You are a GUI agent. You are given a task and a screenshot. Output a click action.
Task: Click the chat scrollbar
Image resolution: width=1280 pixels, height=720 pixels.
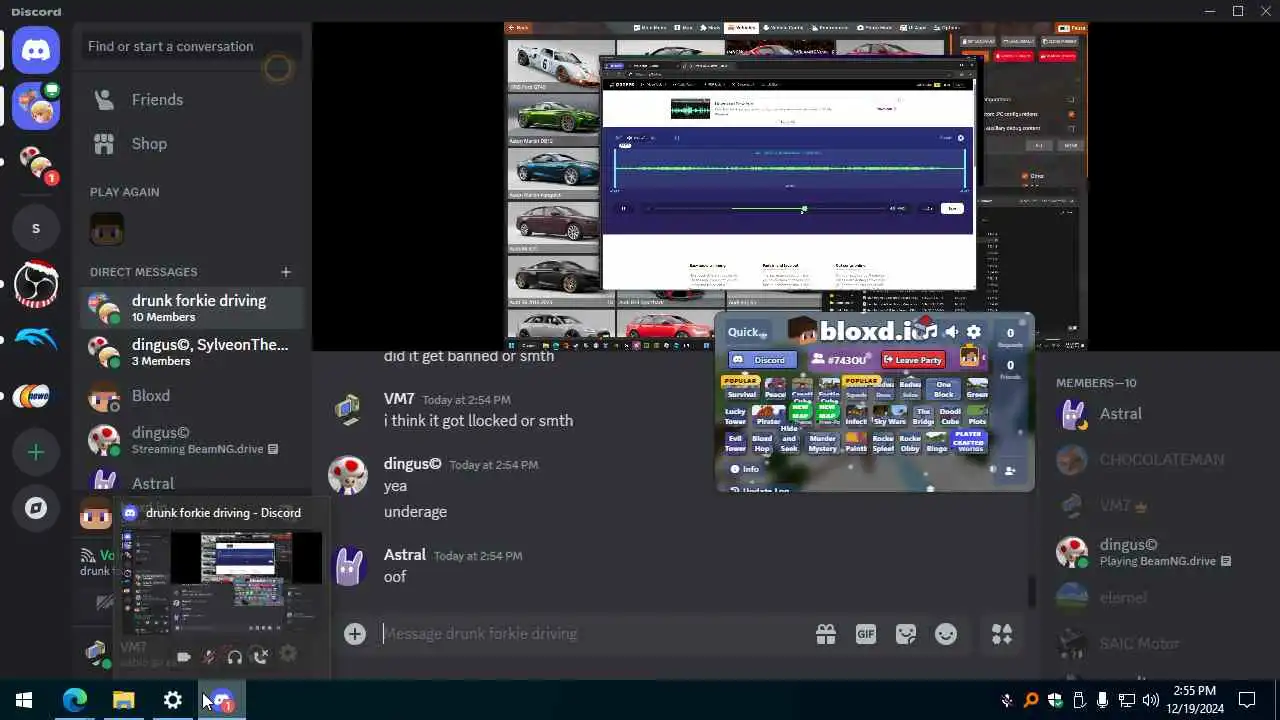[1032, 592]
